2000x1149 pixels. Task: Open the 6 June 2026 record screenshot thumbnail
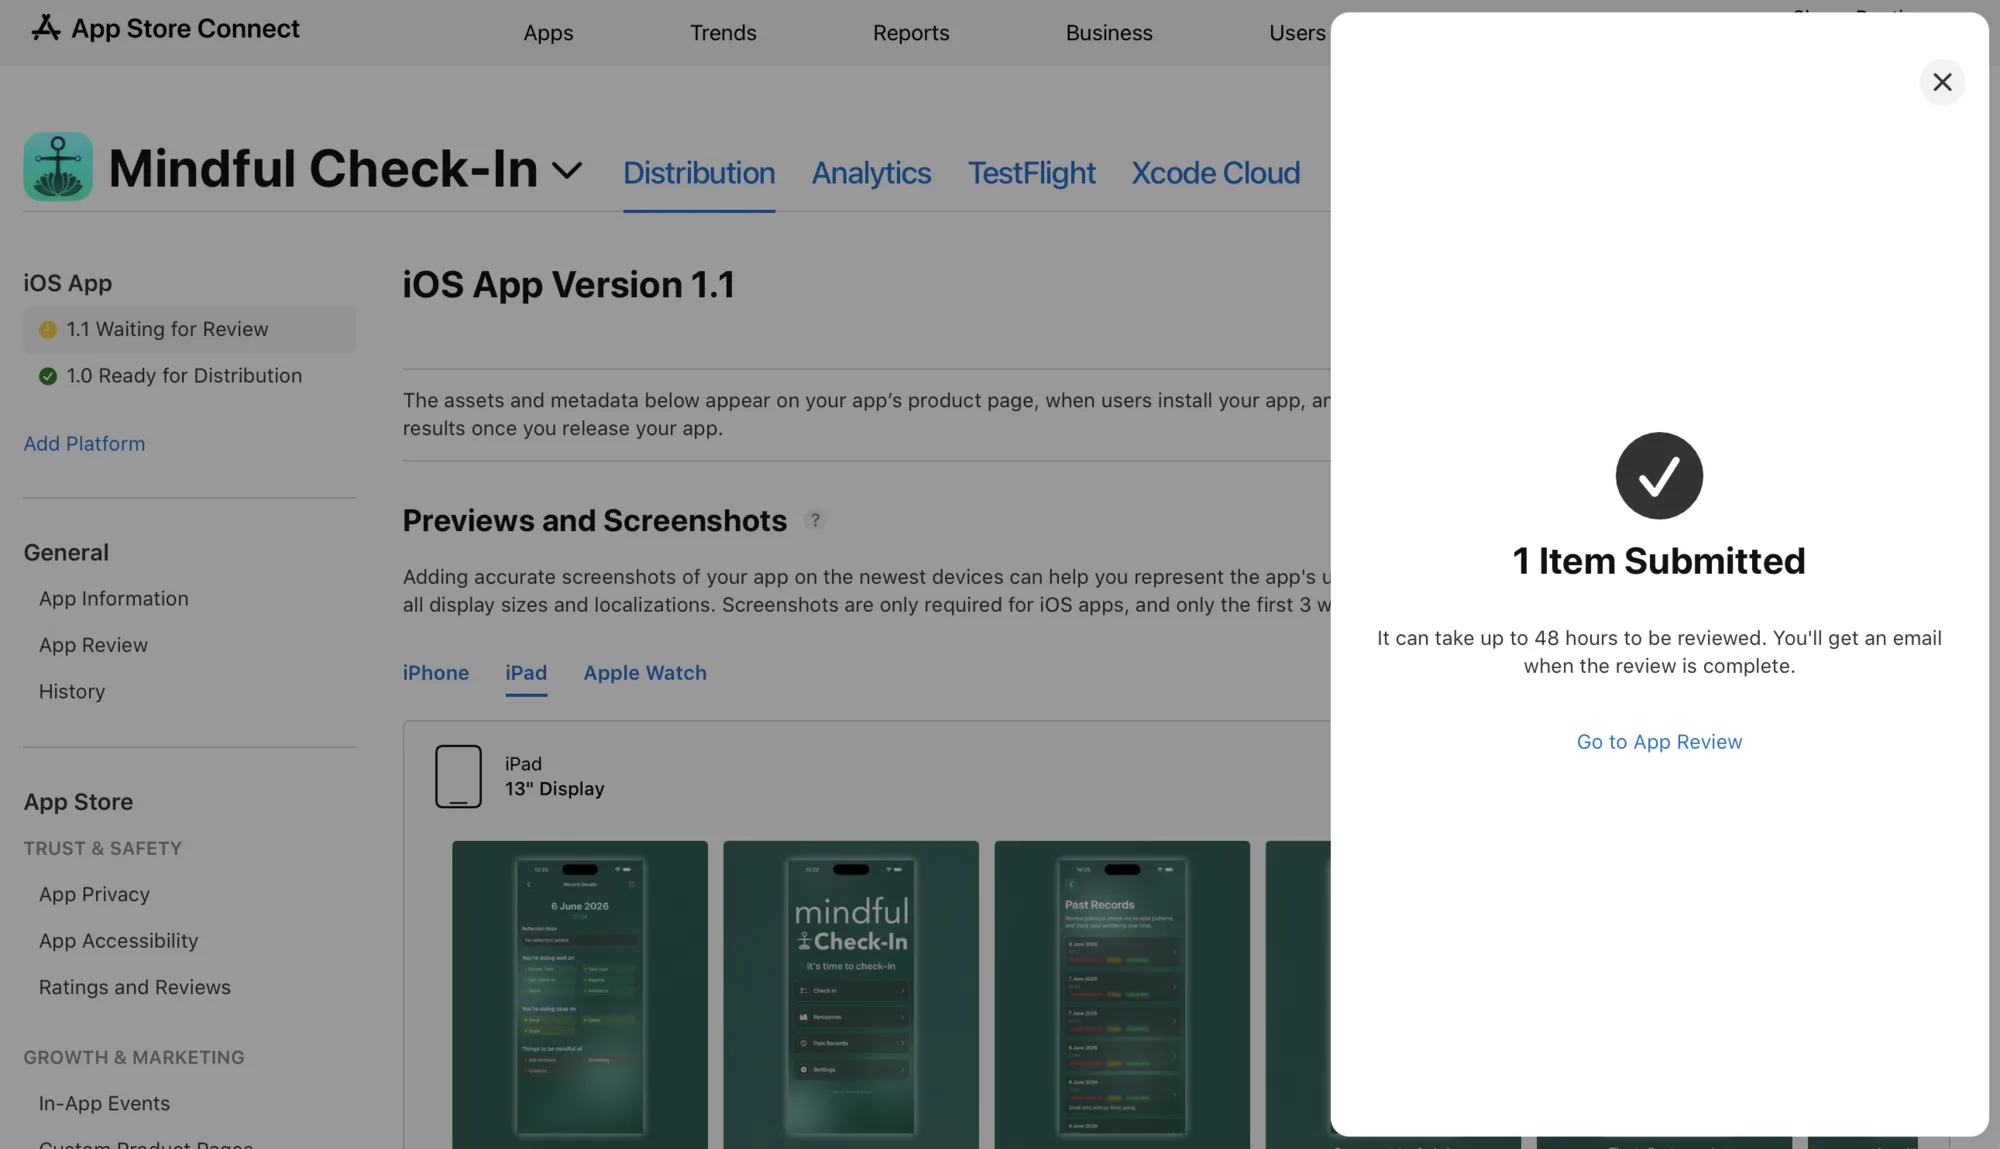tap(580, 994)
